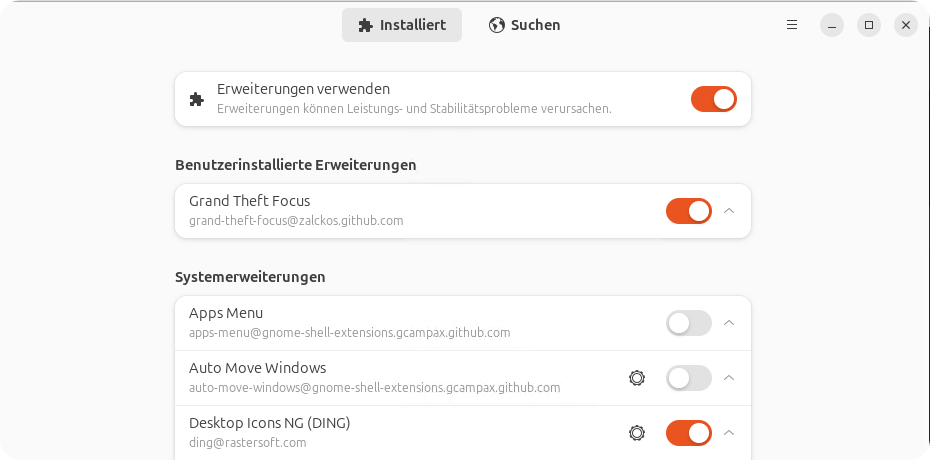The image size is (930, 460).
Task: Open the hamburger main menu
Action: click(x=792, y=25)
